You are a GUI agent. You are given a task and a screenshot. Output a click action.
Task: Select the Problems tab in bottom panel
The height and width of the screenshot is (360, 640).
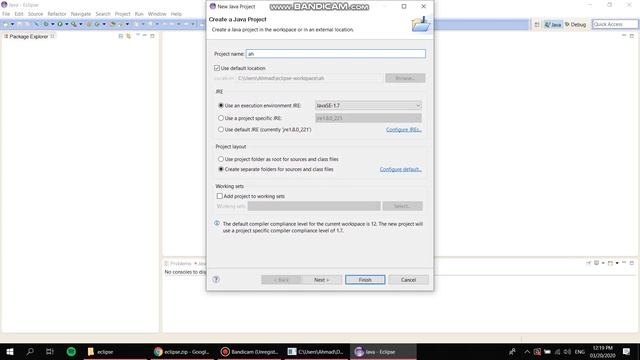pos(178,263)
